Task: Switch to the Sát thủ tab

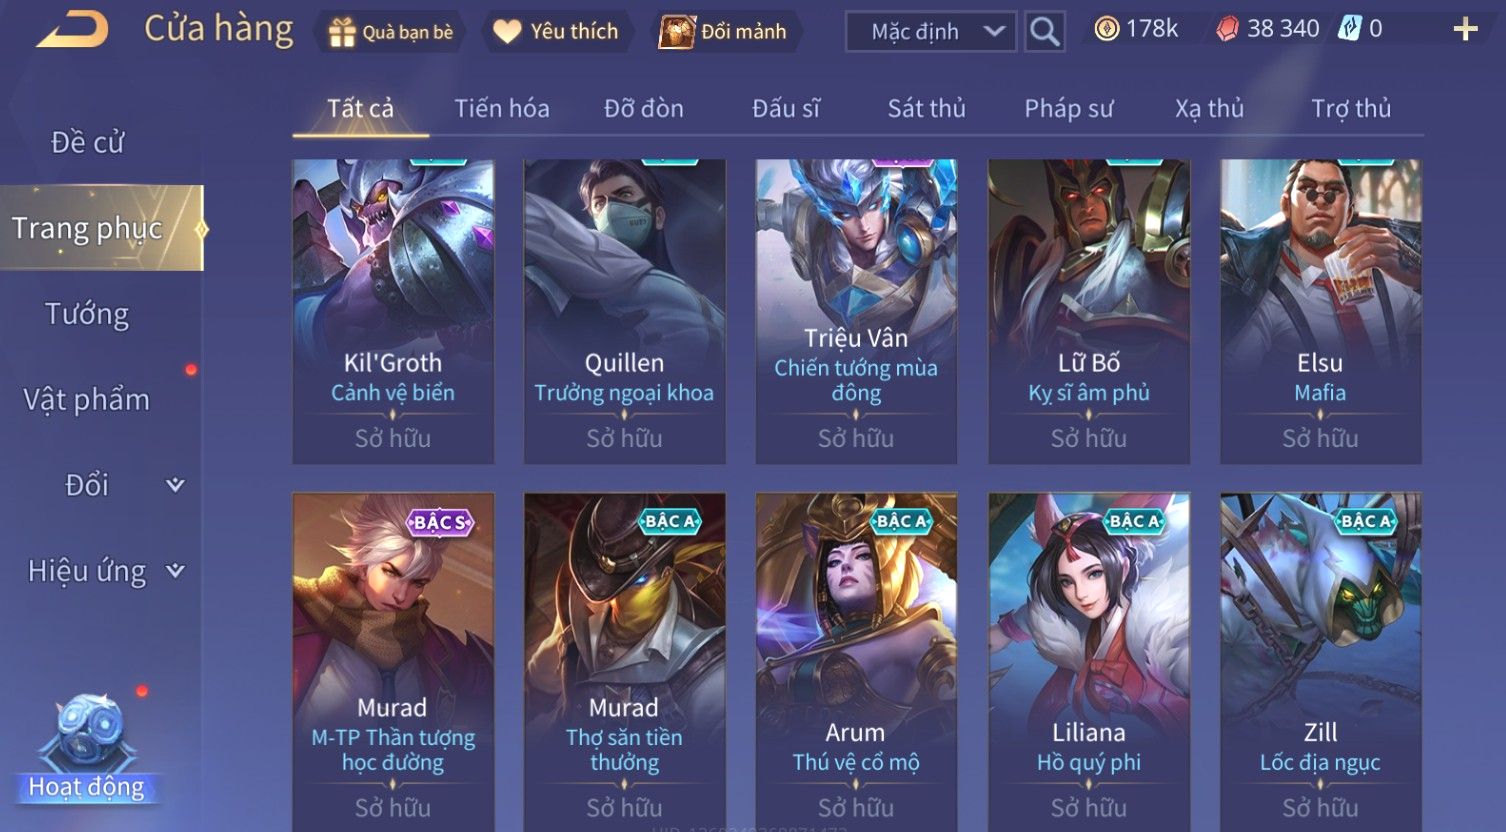Action: tap(927, 108)
